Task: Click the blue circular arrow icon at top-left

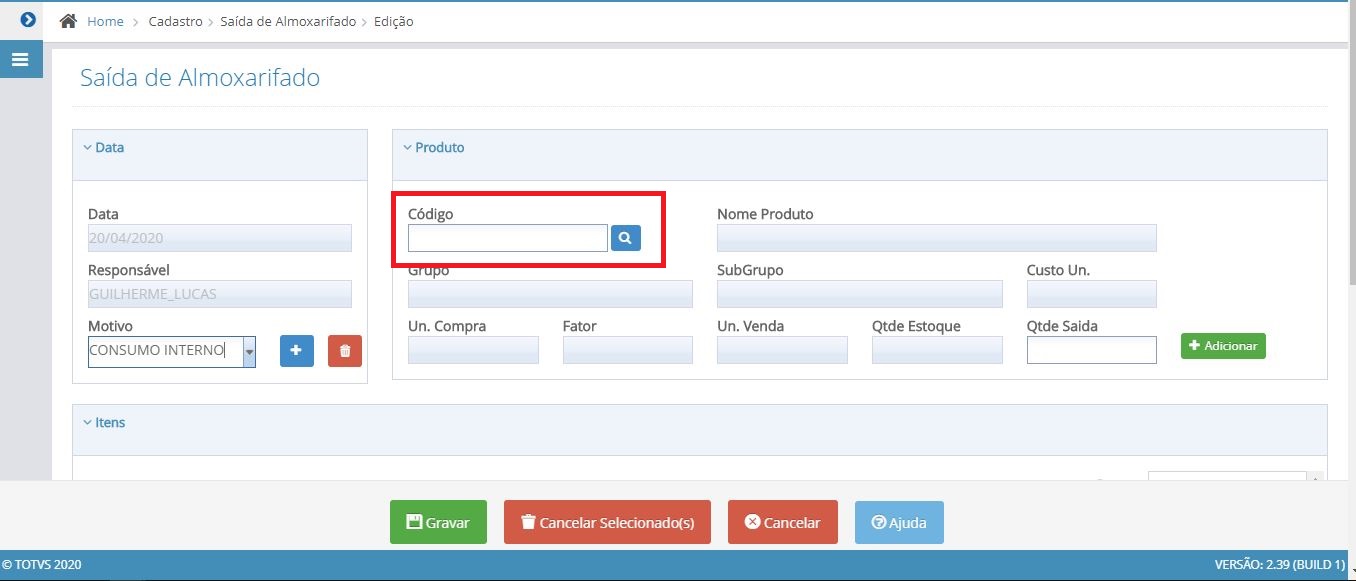Action: (x=28, y=19)
